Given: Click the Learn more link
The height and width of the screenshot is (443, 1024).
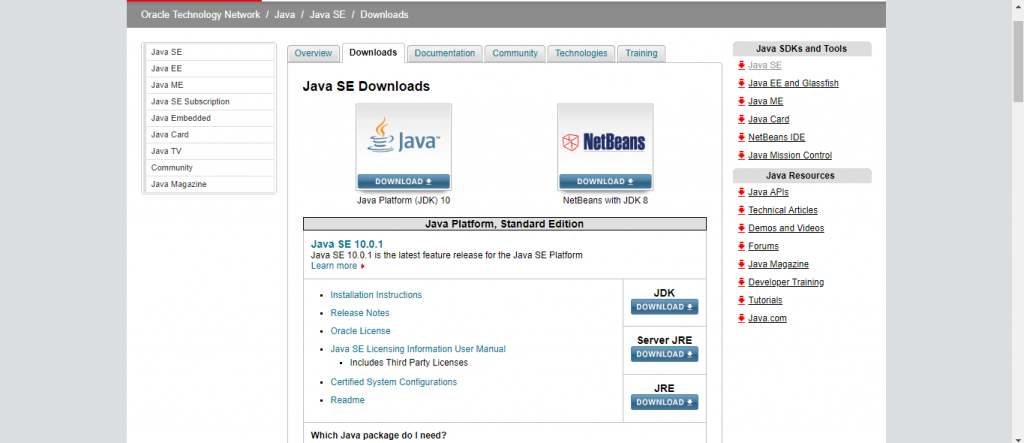Looking at the screenshot, I should [334, 266].
